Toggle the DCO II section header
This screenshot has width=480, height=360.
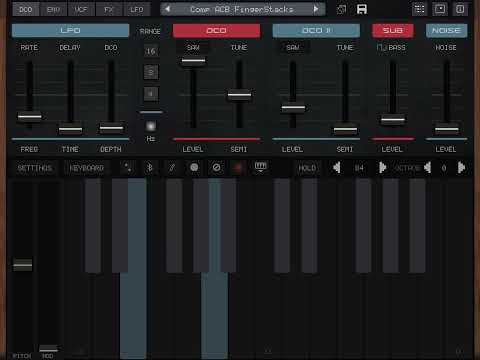(316, 30)
